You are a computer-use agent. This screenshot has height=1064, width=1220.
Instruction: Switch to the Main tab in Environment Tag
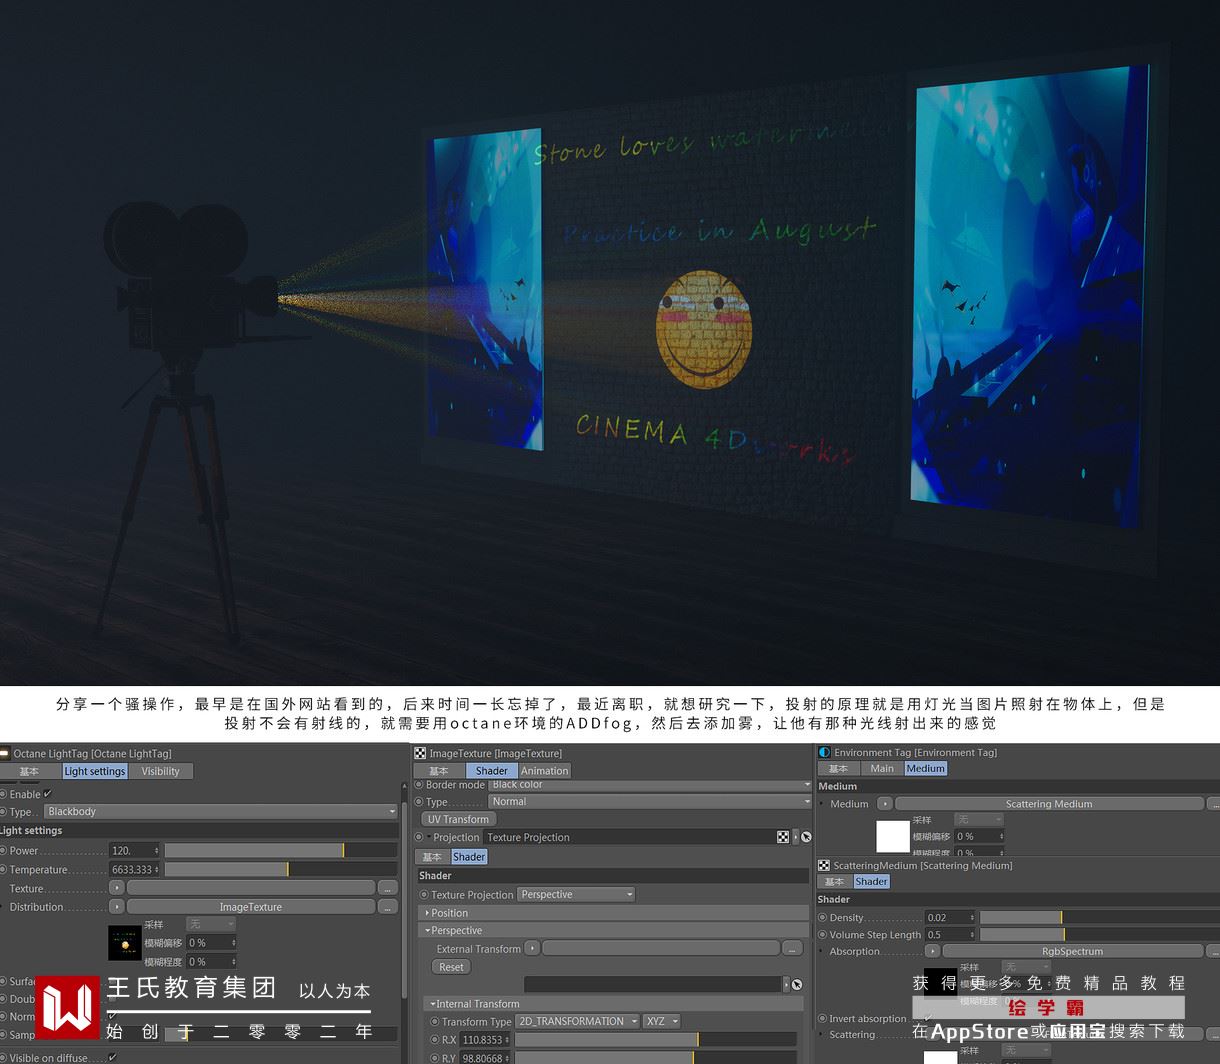(882, 769)
